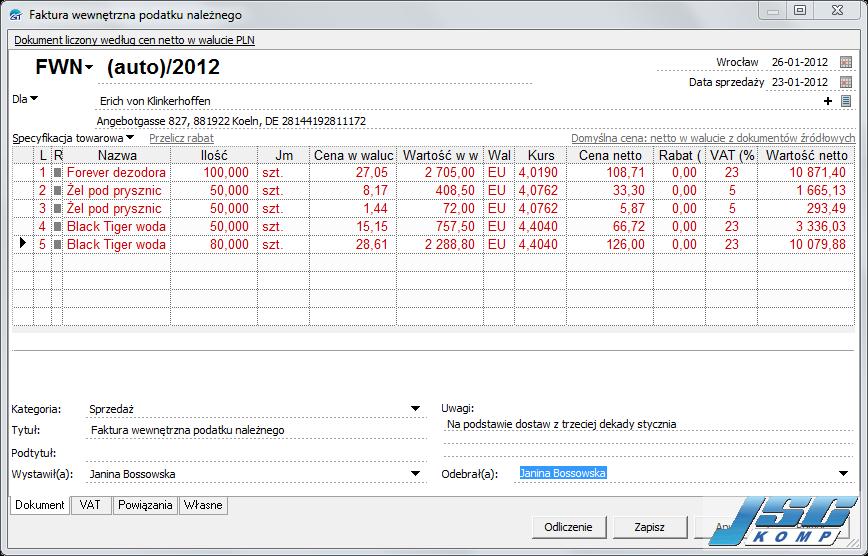
Task: Click Domyślna cena netto w walucie link
Action: tap(713, 138)
